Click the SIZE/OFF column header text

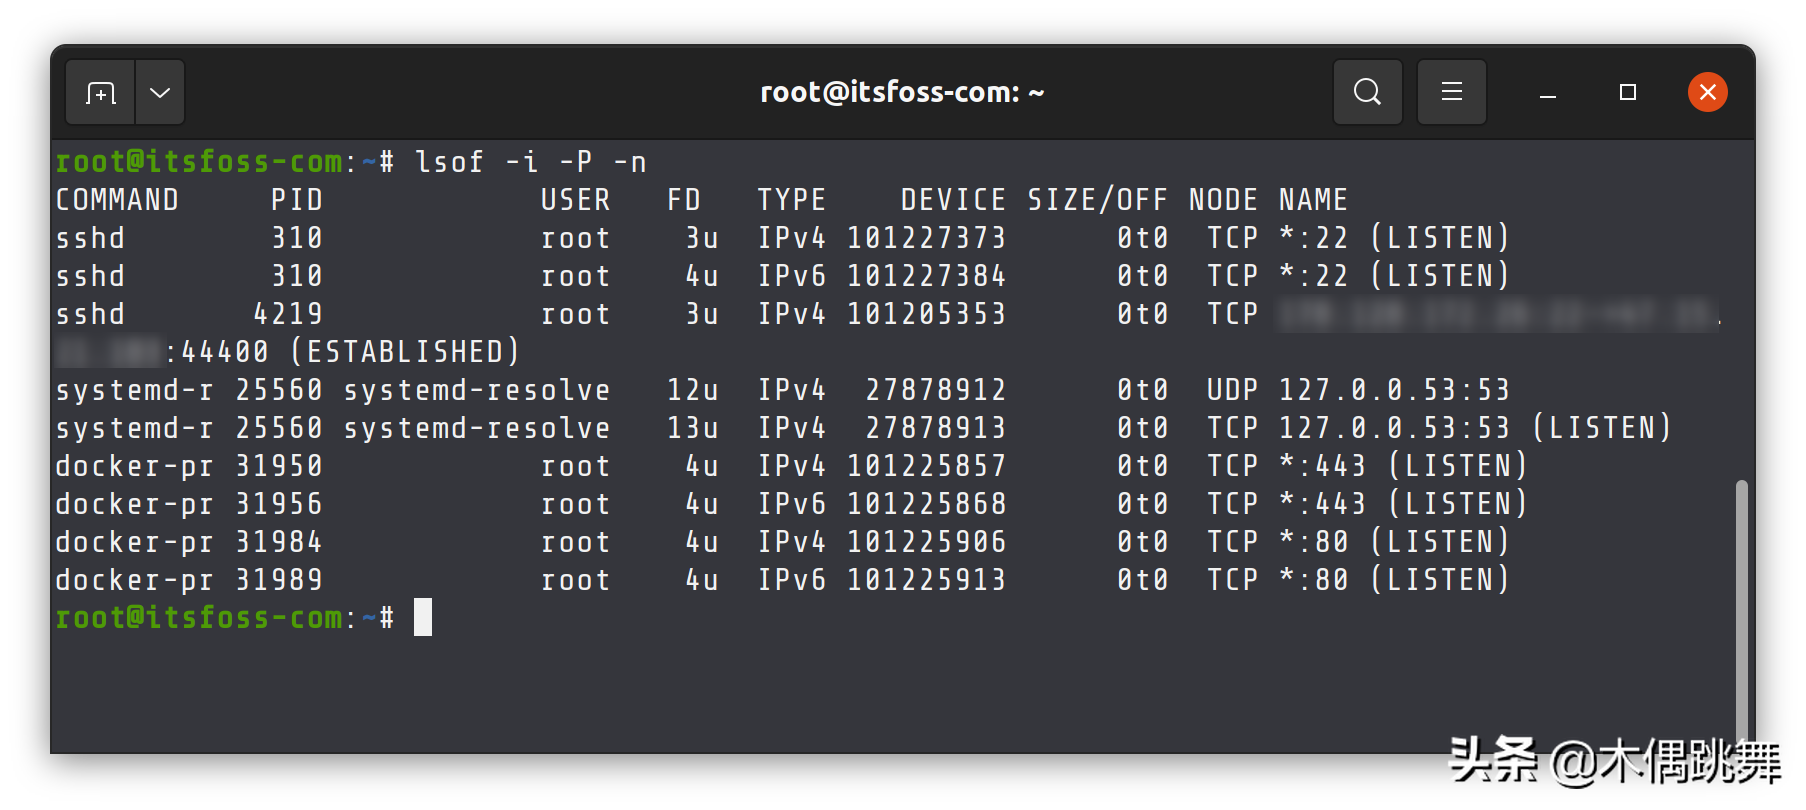[1097, 200]
